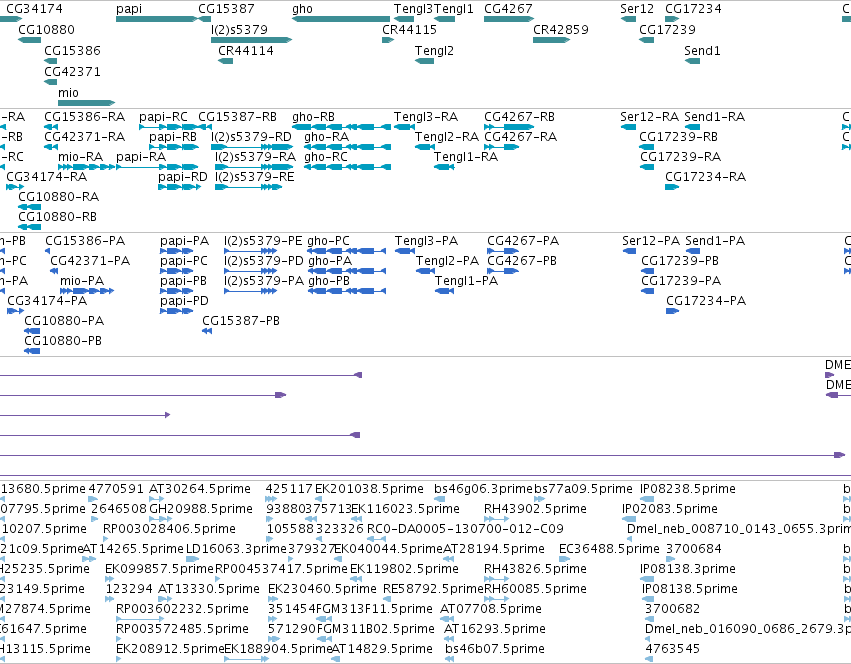
Task: Click the Ser12-PA protein label
Action: pyautogui.click(x=651, y=241)
